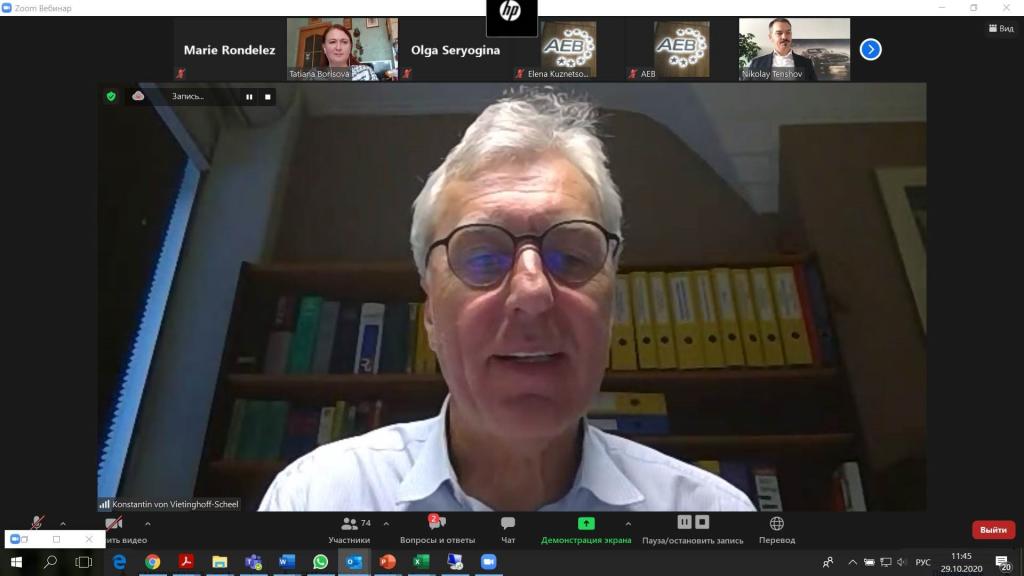The width and height of the screenshot is (1024, 576).
Task: Open Microsoft Teams from taskbar
Action: (253, 562)
